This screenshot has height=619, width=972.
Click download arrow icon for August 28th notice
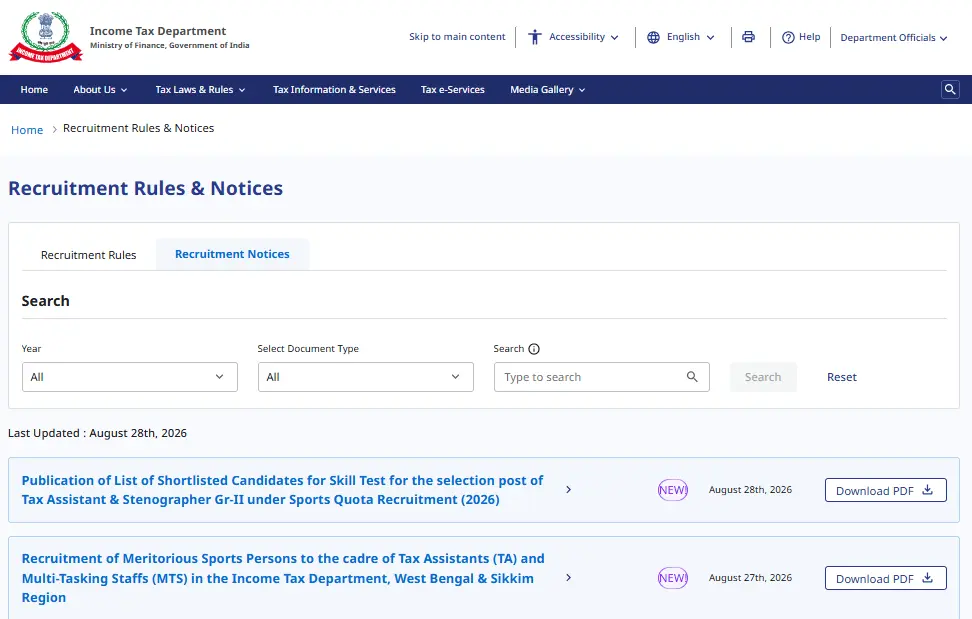click(x=927, y=489)
